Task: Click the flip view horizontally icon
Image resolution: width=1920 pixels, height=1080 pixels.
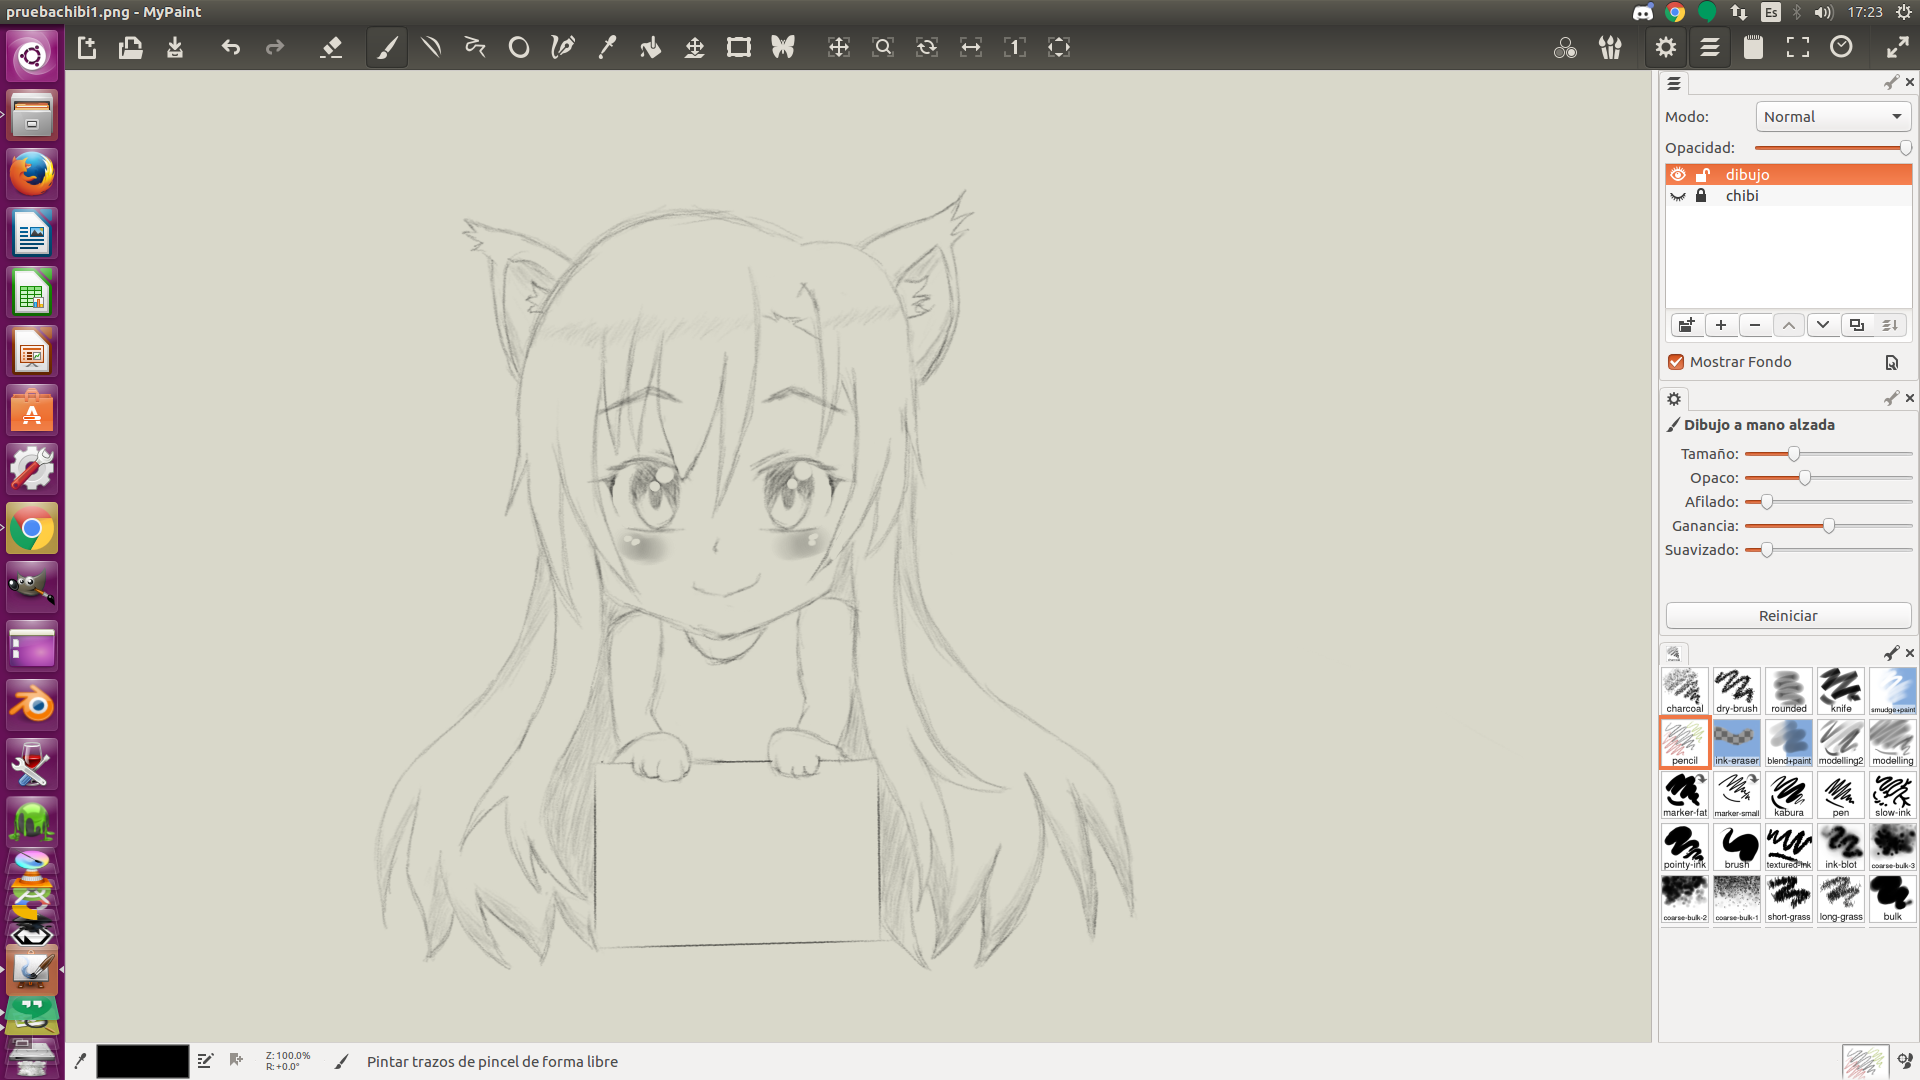Action: tap(971, 47)
